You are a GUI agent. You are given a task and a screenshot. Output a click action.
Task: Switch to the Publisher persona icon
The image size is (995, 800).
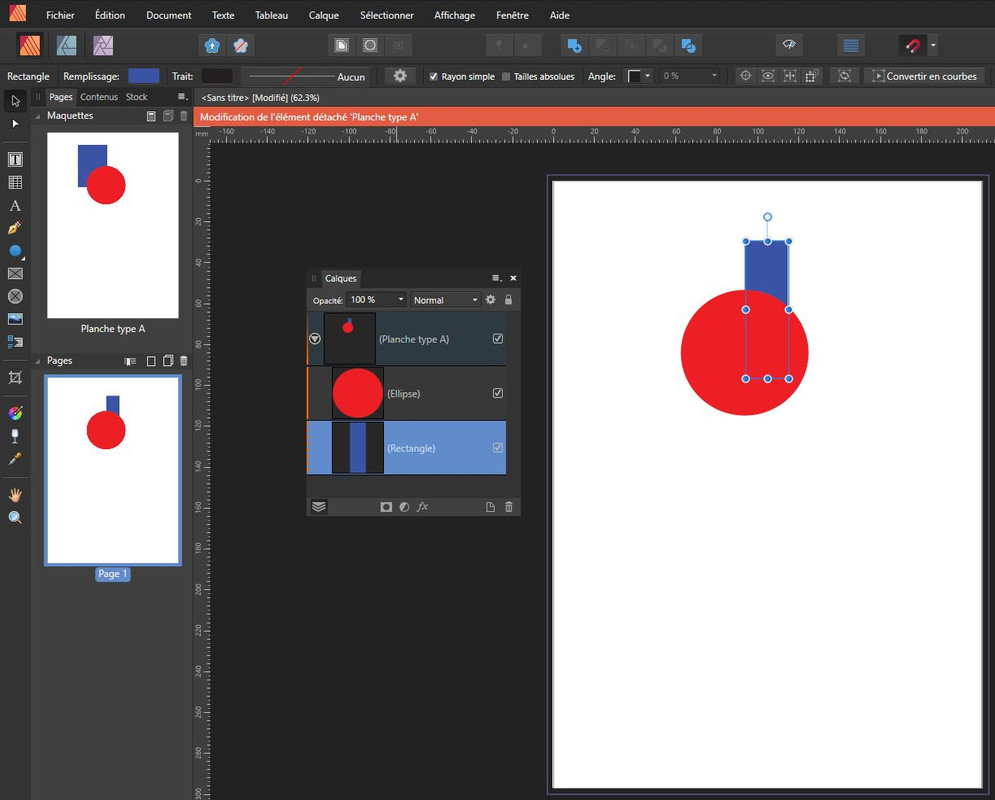coord(30,45)
